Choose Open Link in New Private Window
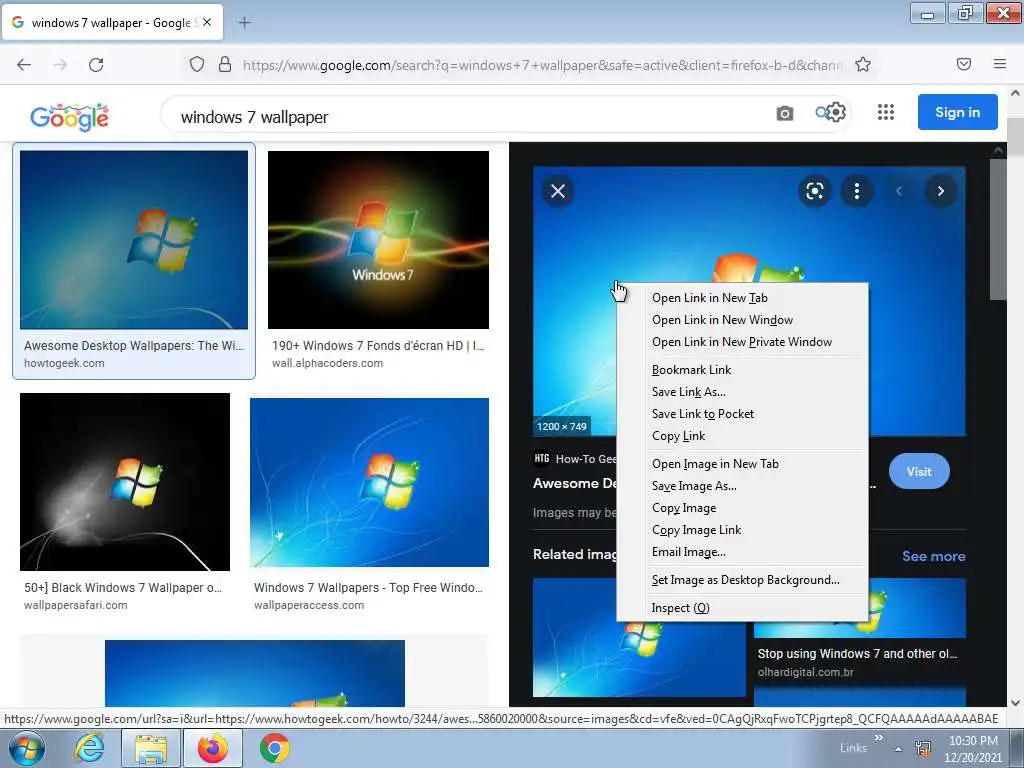Screen dimensions: 1024x768 743,342
